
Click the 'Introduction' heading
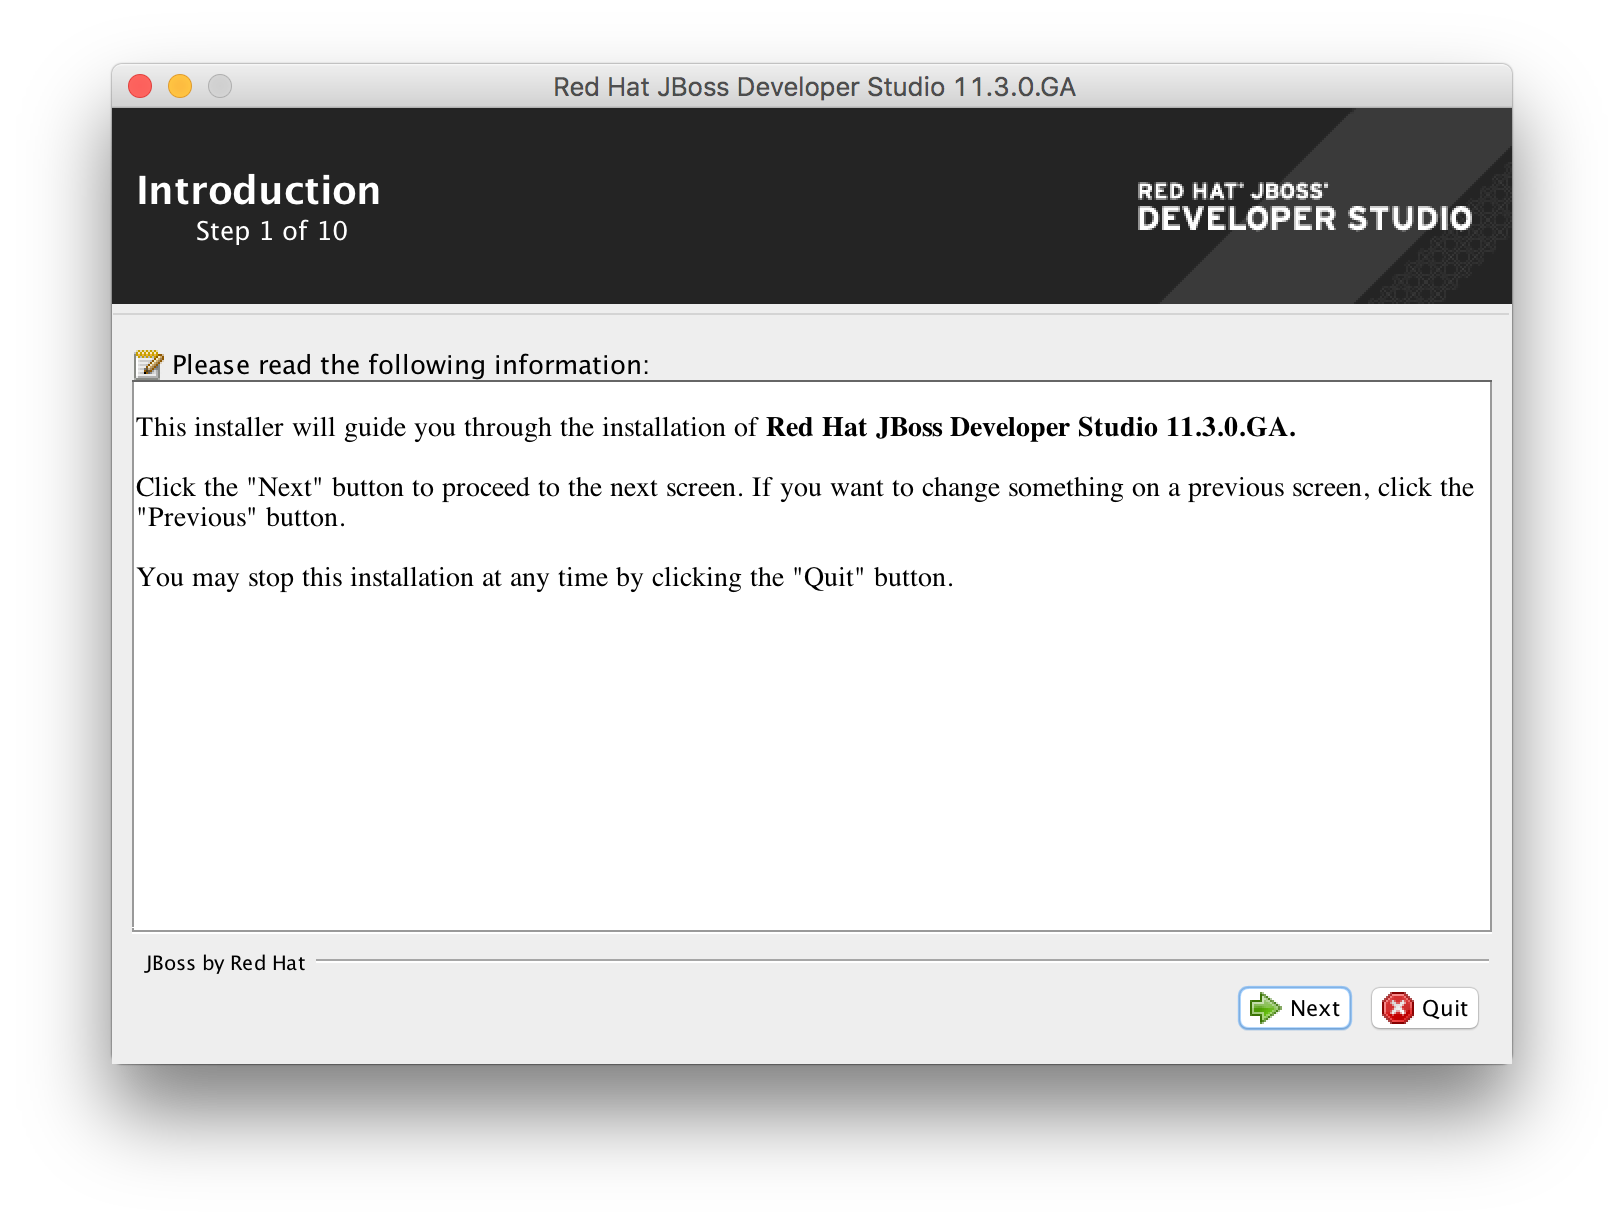(259, 190)
